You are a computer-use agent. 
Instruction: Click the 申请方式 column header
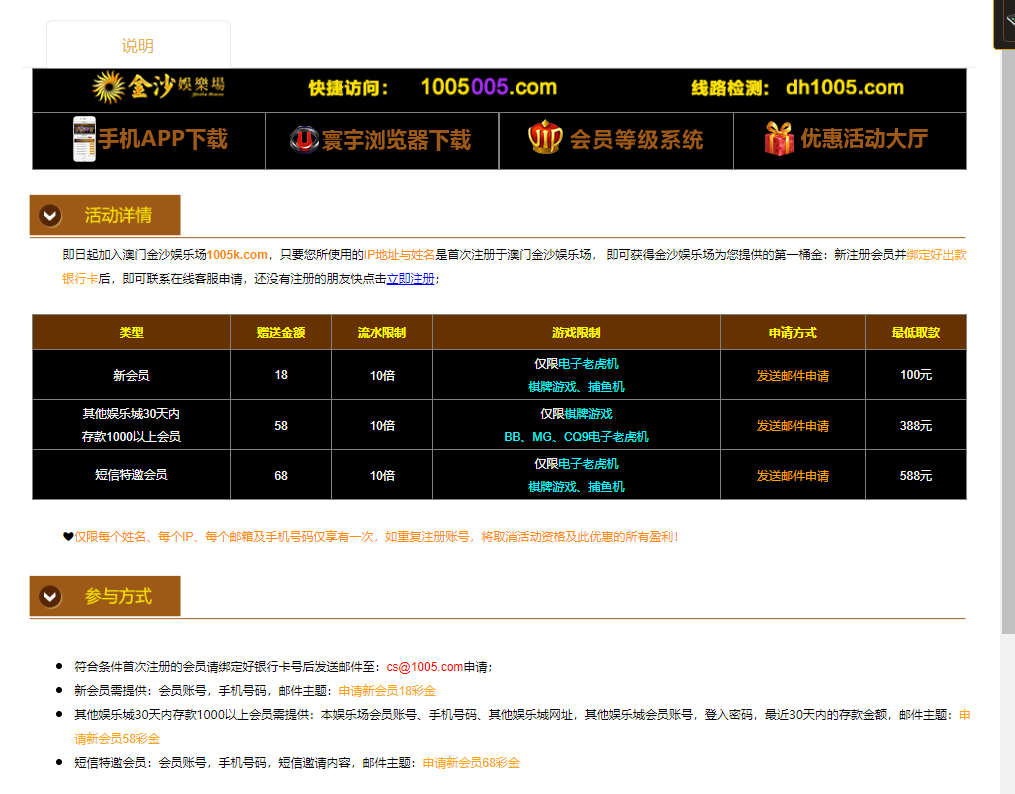click(792, 333)
